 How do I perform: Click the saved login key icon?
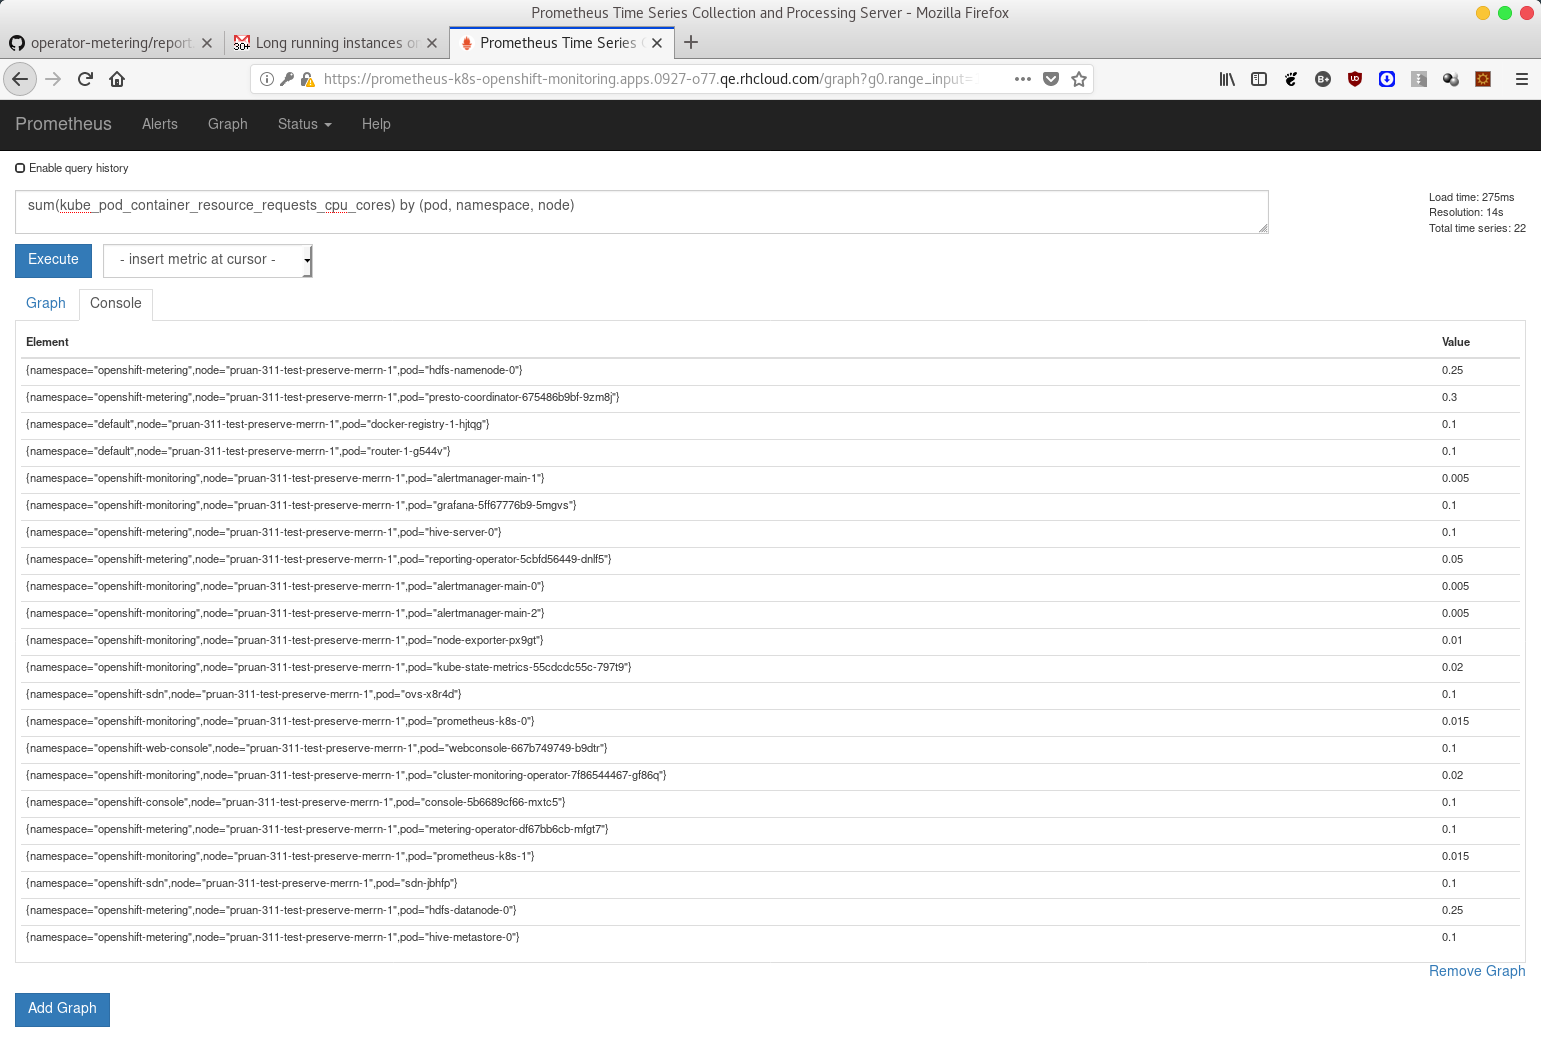pyautogui.click(x=287, y=79)
